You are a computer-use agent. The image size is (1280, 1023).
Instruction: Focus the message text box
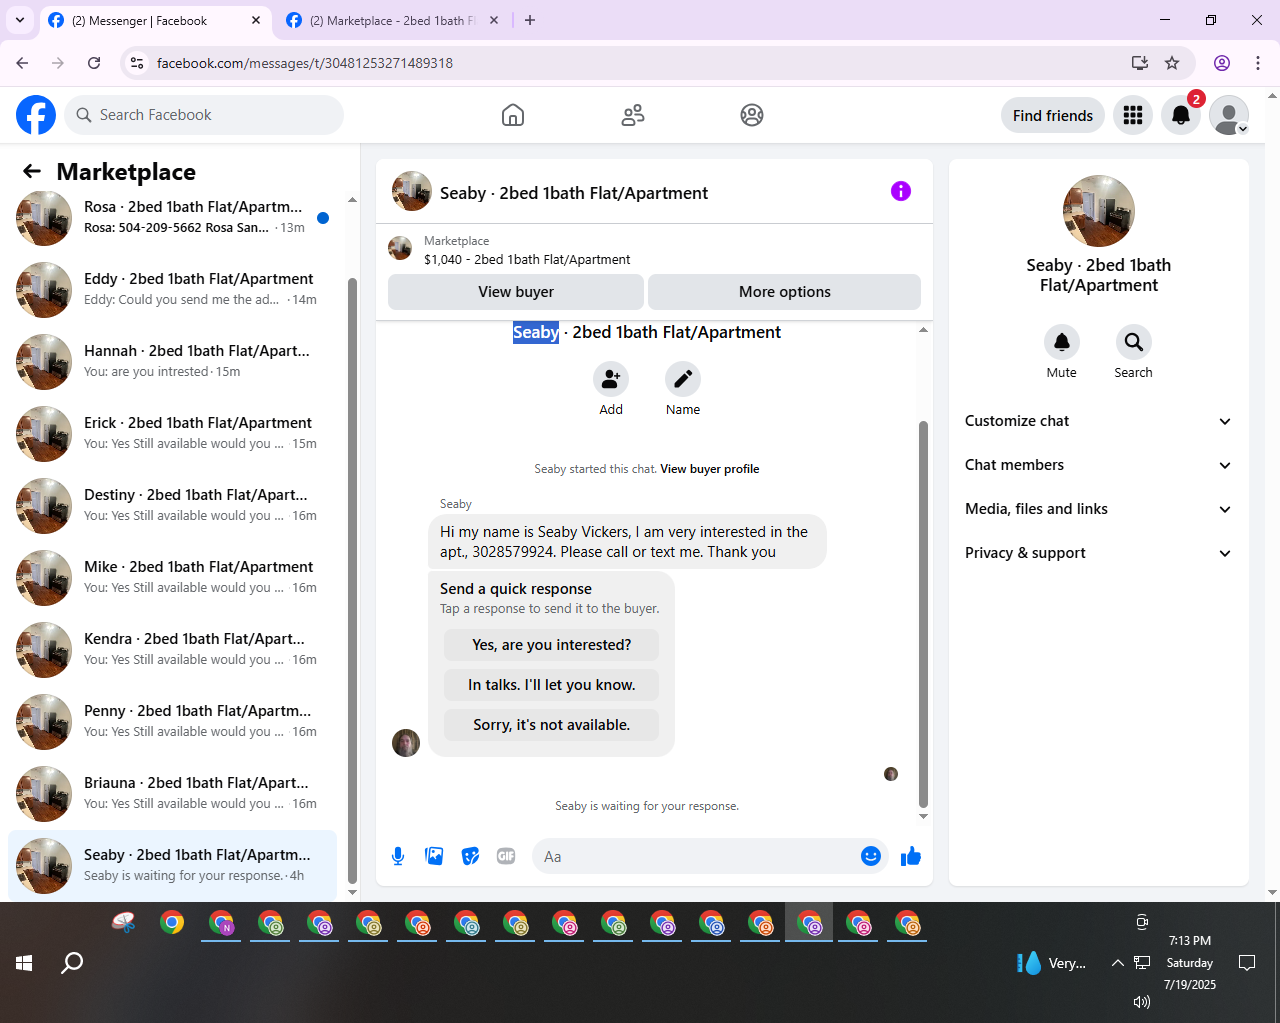[696, 856]
